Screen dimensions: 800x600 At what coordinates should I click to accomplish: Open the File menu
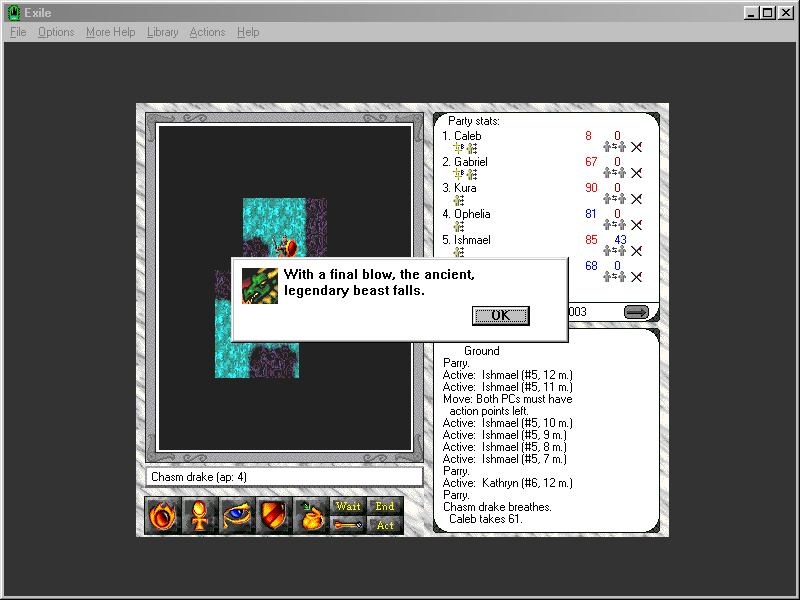point(18,32)
